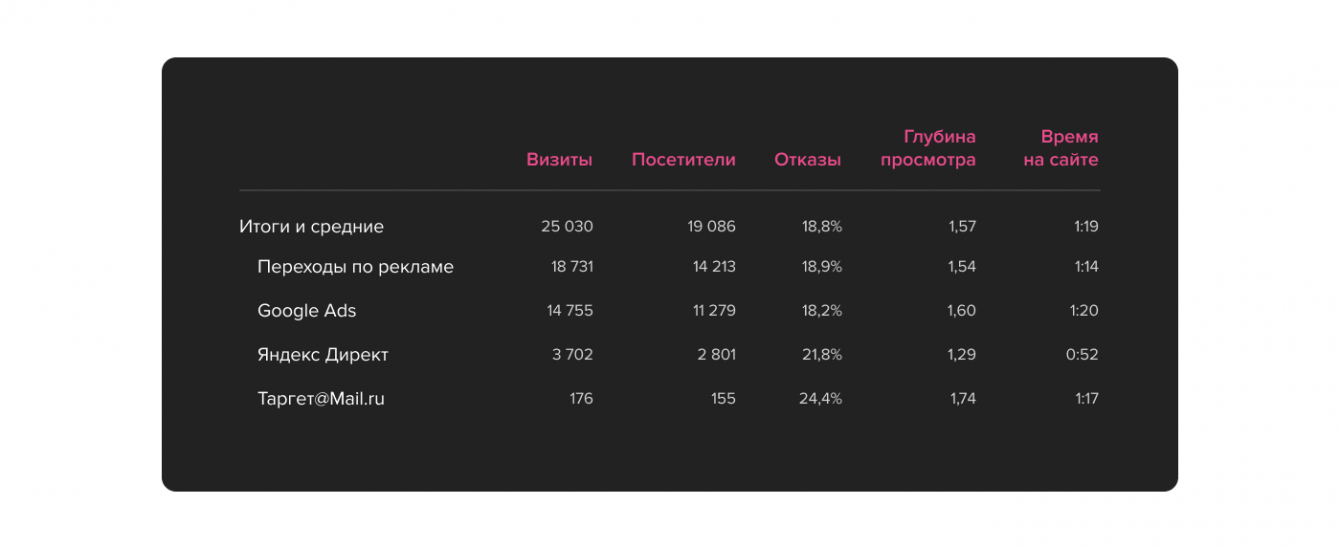Click Google Ads view depth 1,60
The image size is (1340, 549).
pos(961,311)
